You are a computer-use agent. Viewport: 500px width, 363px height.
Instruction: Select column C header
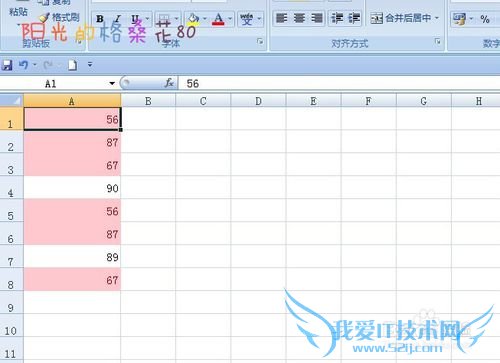click(x=203, y=101)
